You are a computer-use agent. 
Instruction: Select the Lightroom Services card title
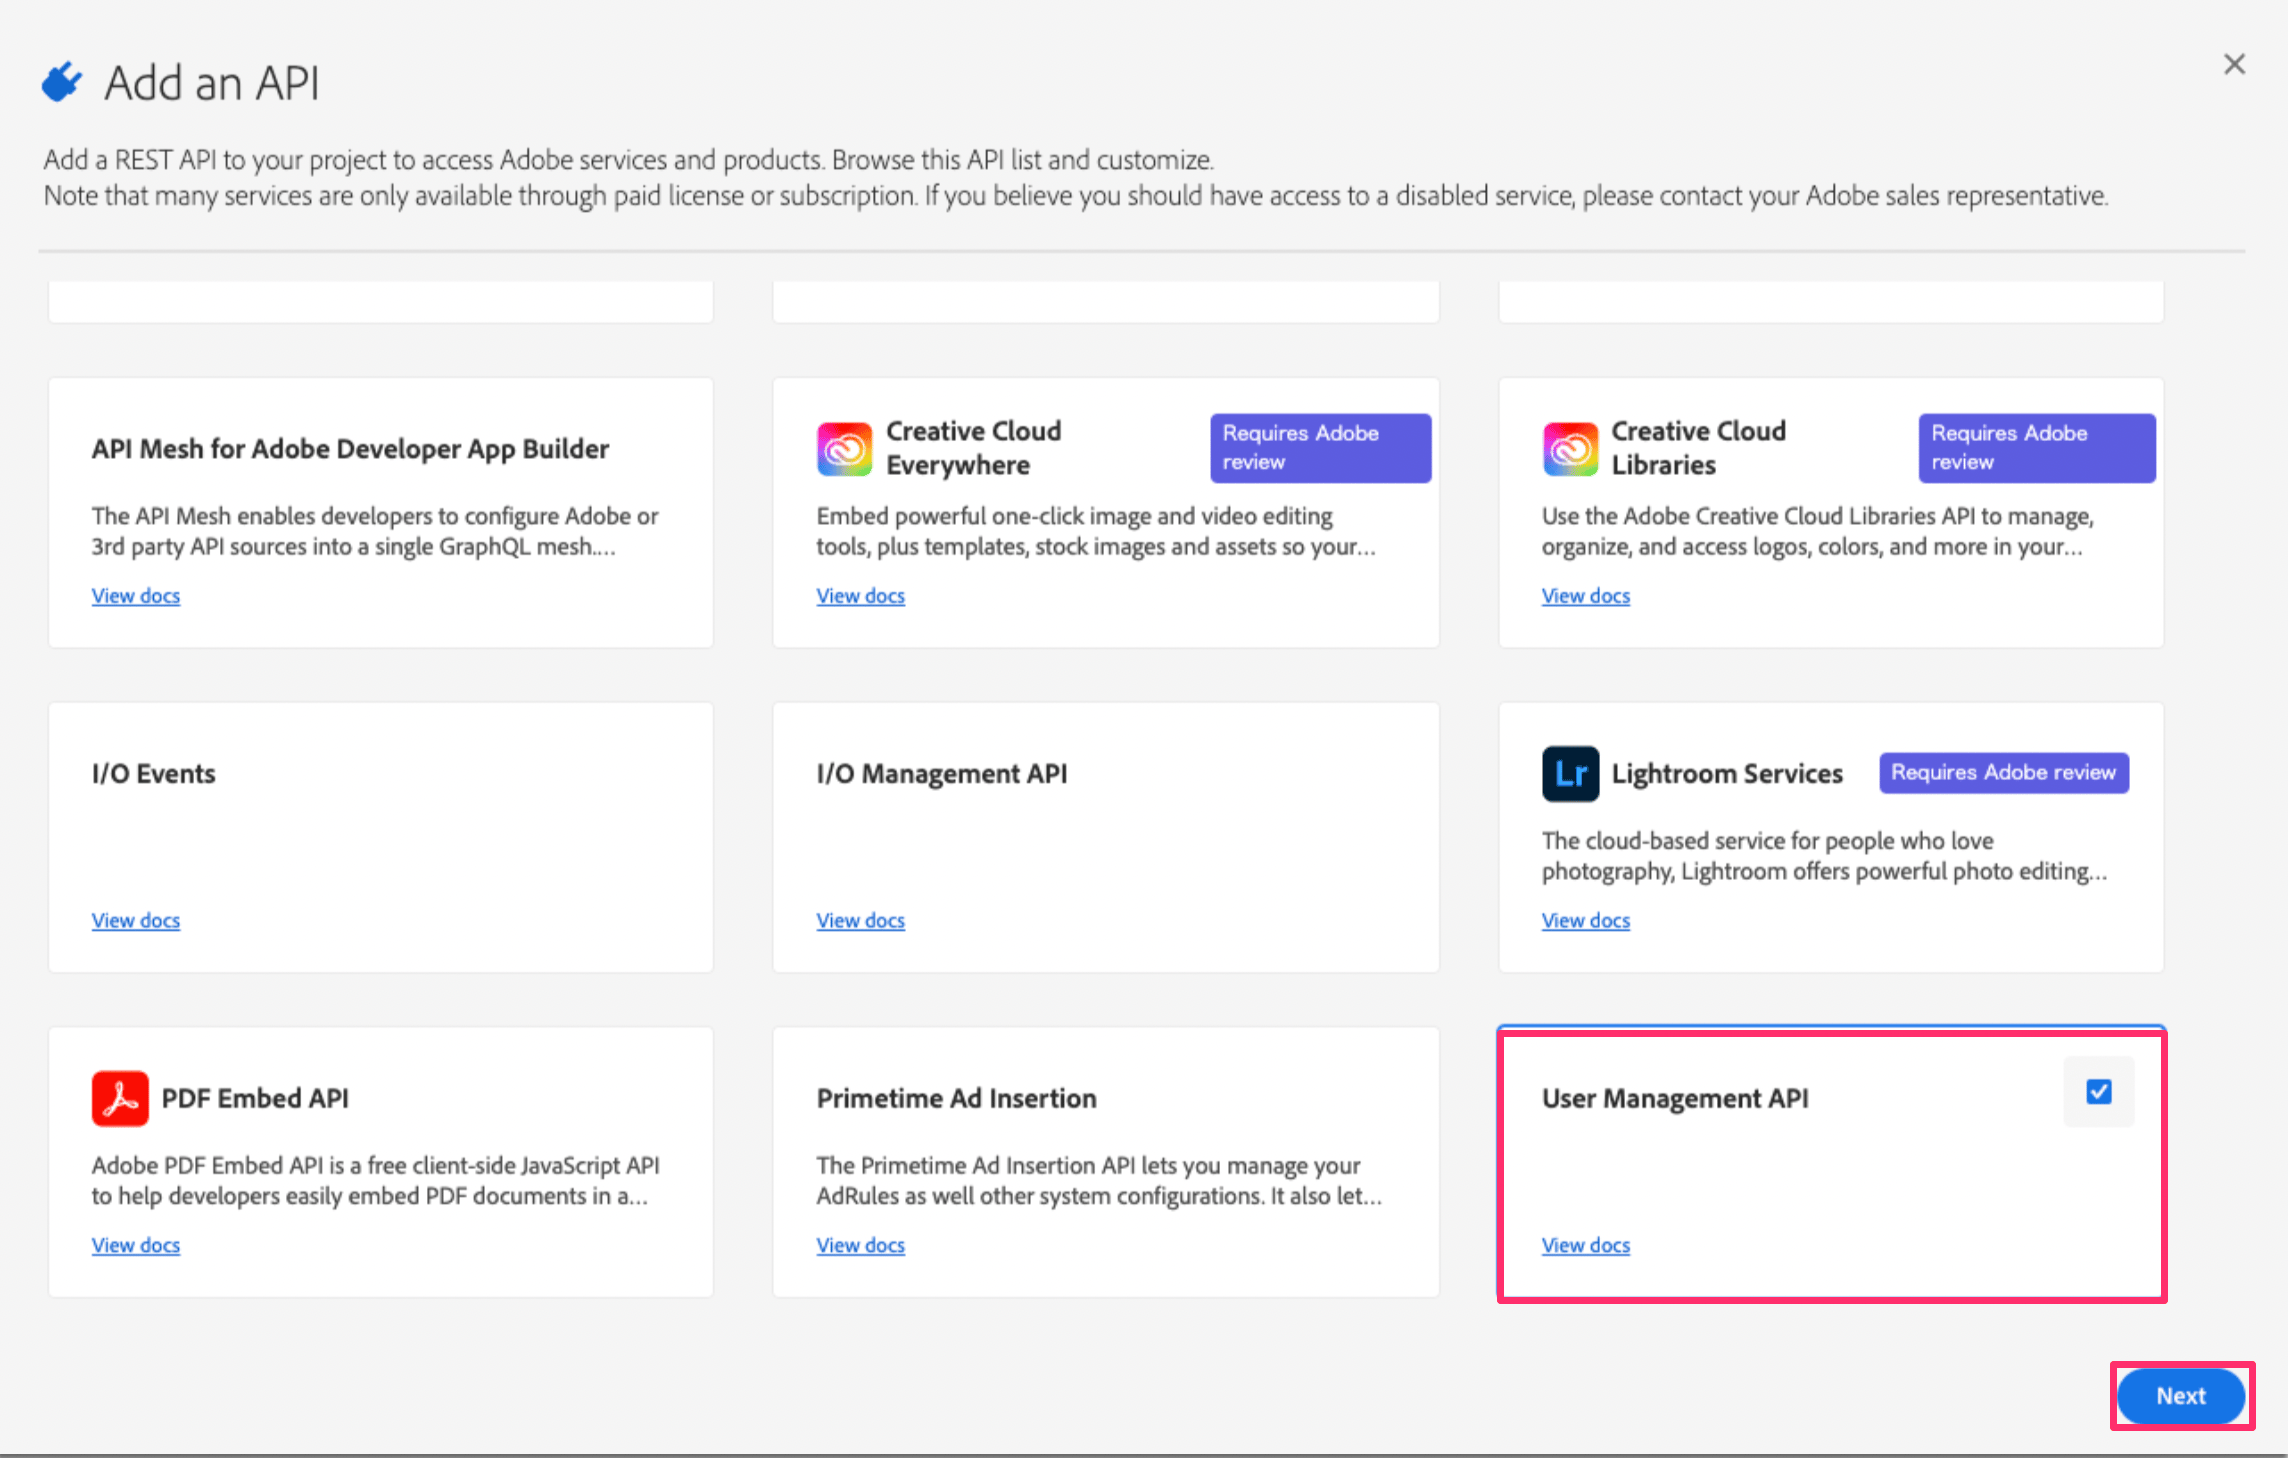tap(1727, 773)
